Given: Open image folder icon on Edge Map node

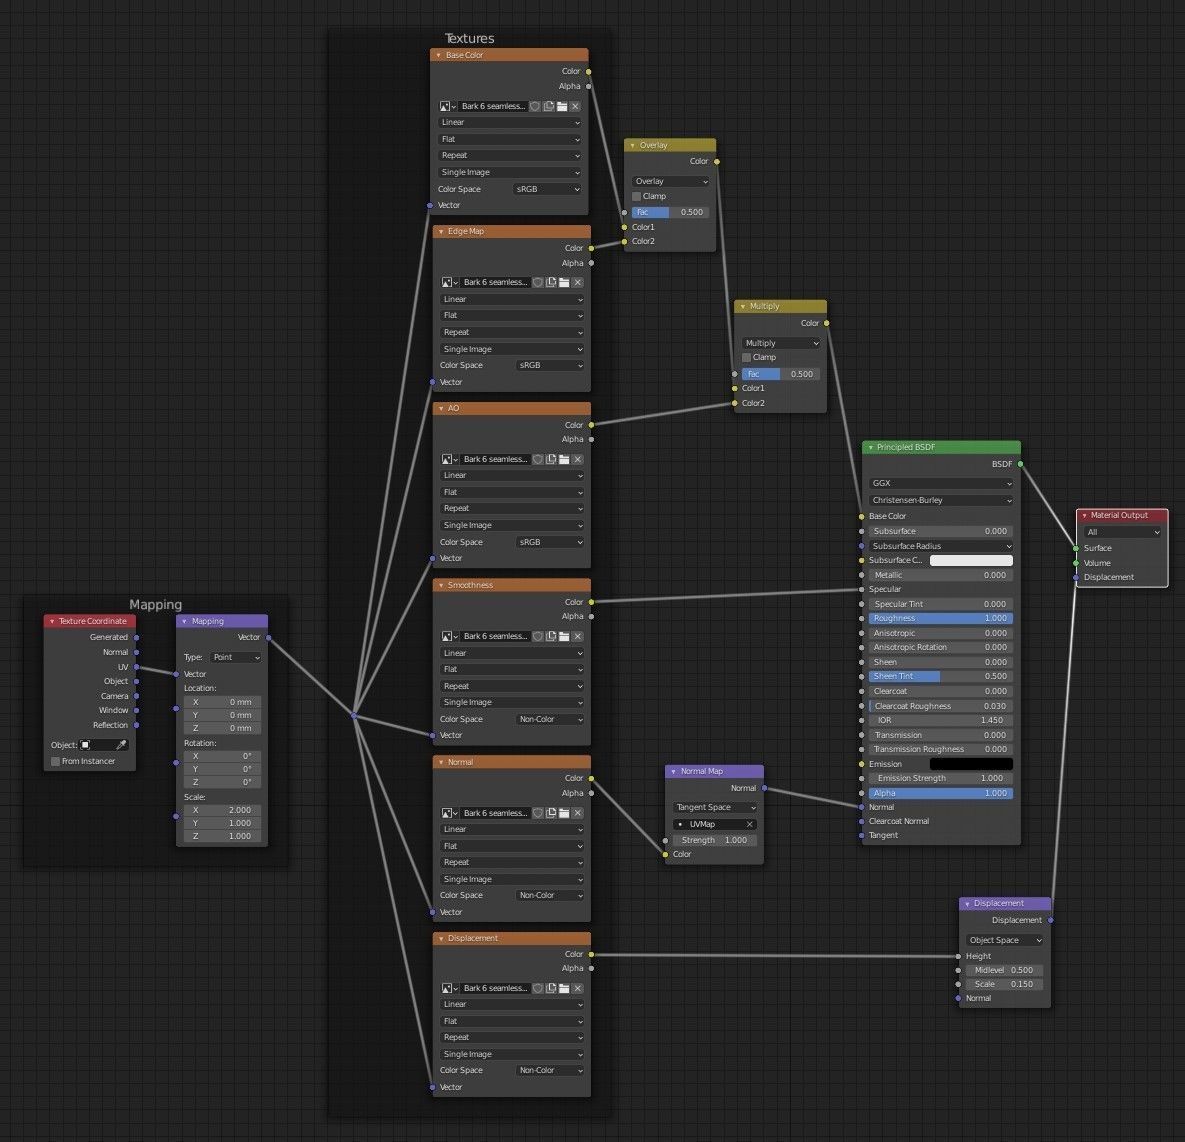Looking at the screenshot, I should click(x=565, y=283).
